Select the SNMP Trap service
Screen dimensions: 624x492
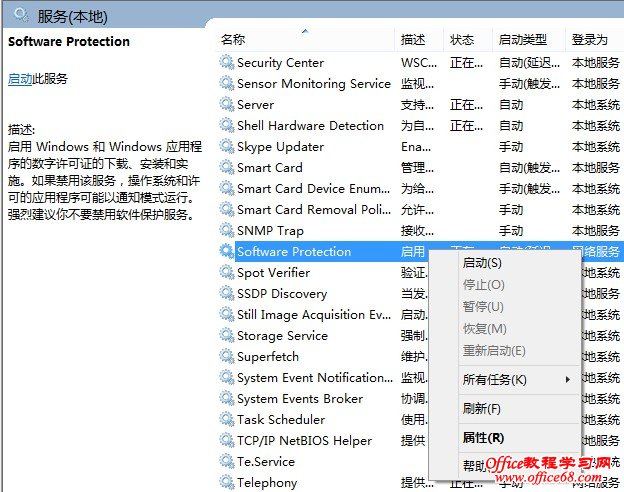[420, 230]
